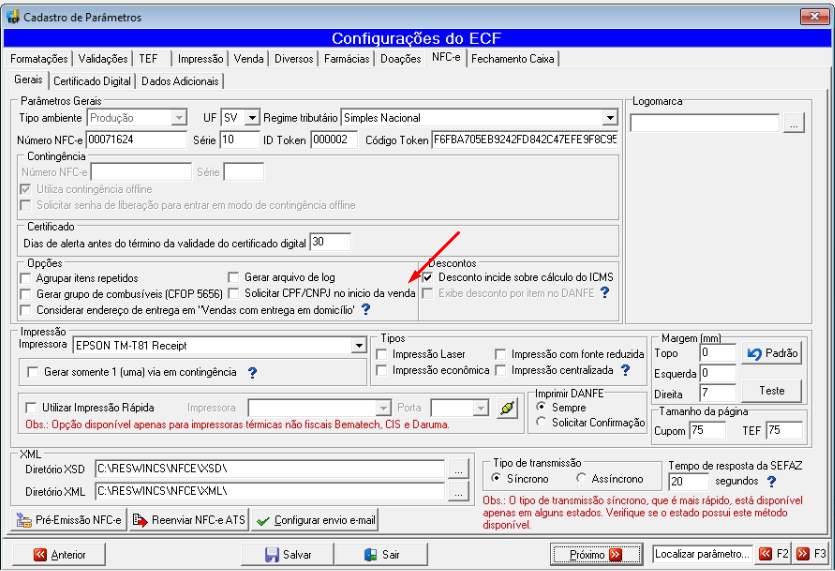Click the F2 previous parameter search icon
The image size is (835, 571).
point(765,554)
